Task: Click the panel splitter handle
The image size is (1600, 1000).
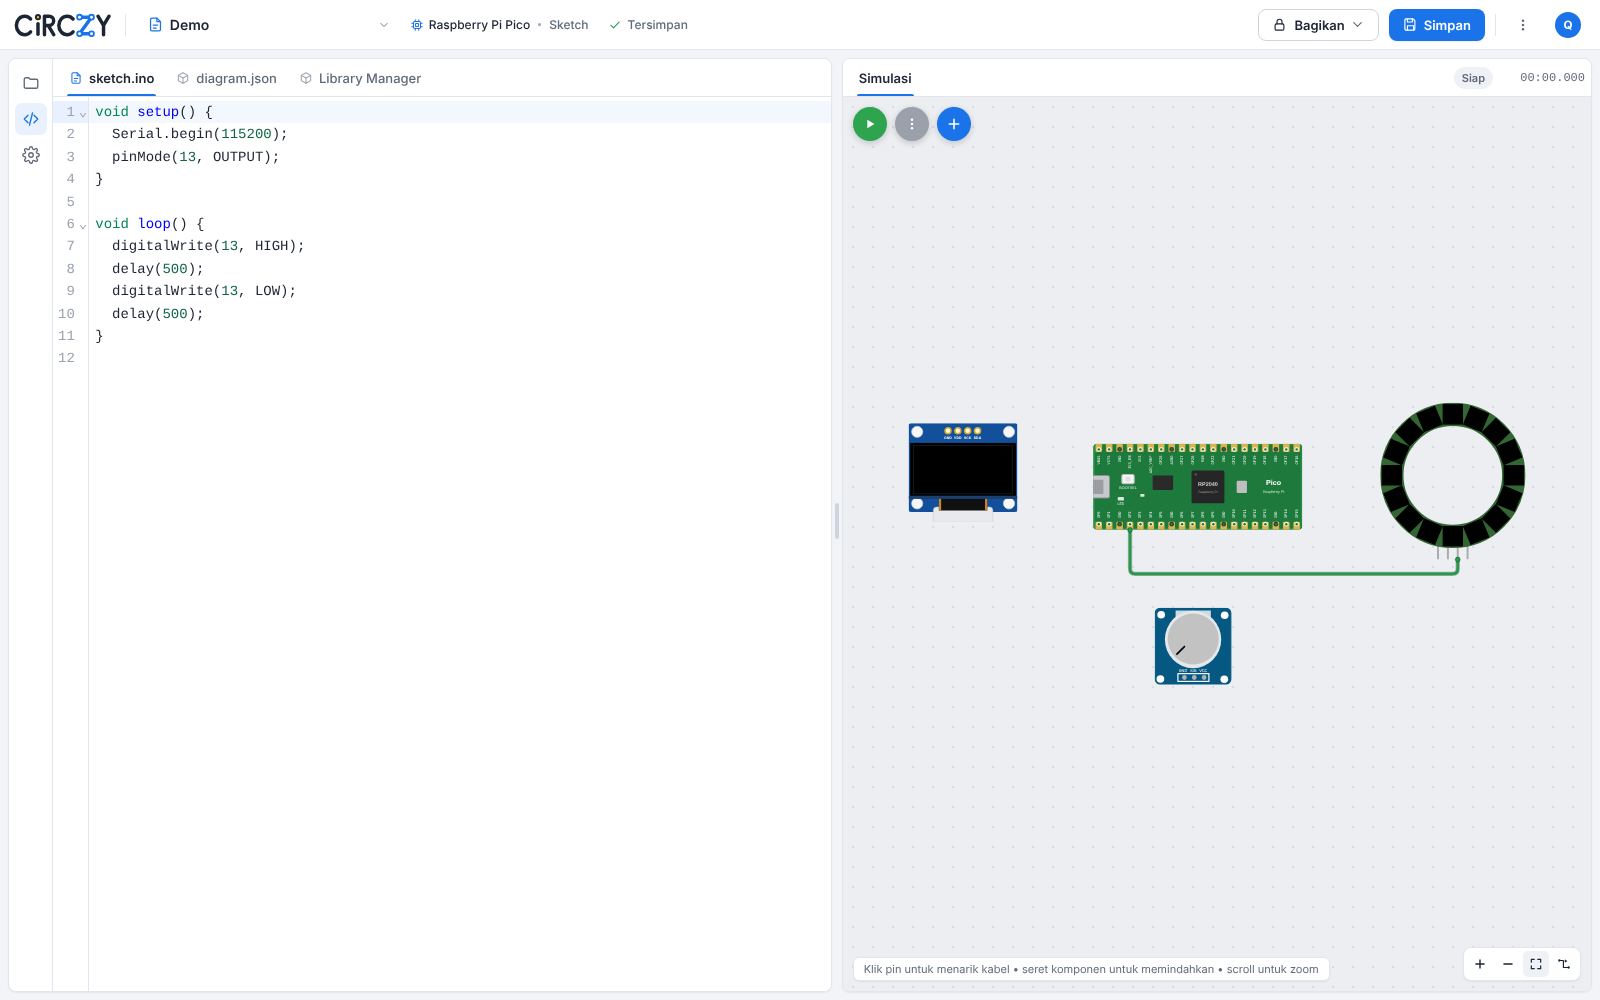Action: [x=837, y=520]
